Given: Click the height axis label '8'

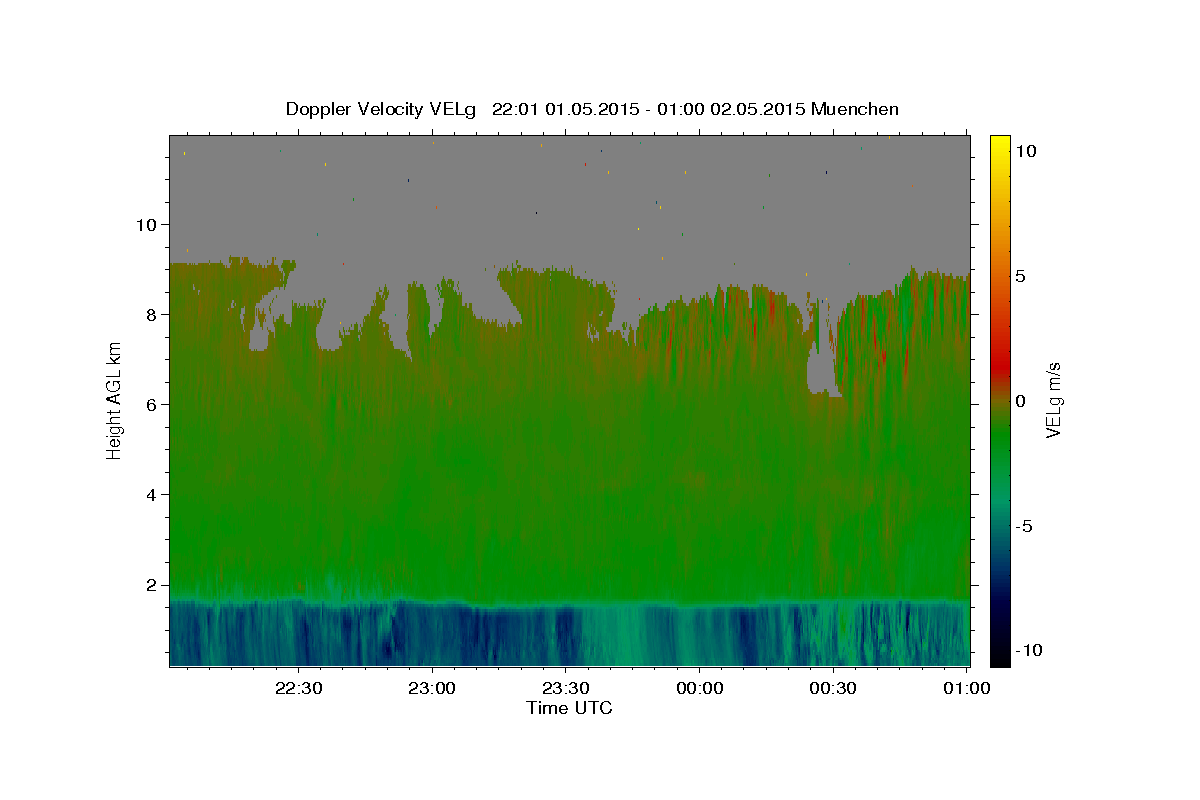Looking at the screenshot, I should (152, 314).
